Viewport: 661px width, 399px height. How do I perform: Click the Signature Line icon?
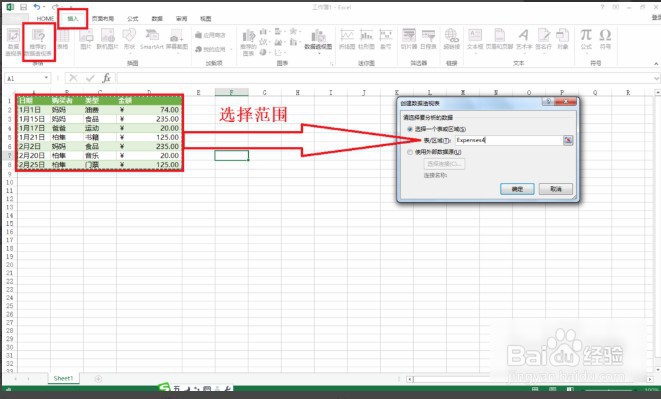click(x=544, y=40)
